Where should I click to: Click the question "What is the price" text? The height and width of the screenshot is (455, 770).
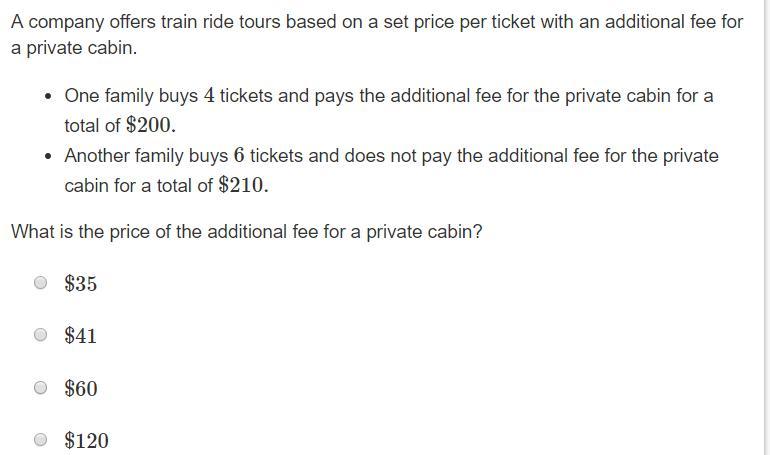(247, 232)
